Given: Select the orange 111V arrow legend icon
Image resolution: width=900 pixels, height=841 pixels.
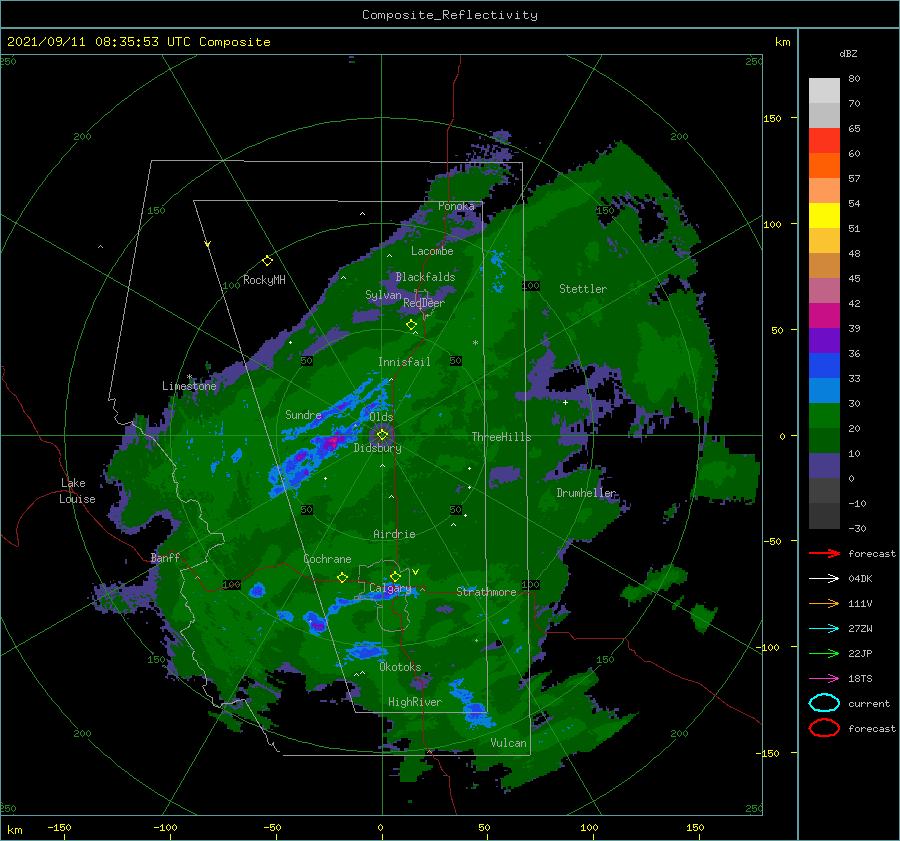Looking at the screenshot, I should click(x=824, y=603).
